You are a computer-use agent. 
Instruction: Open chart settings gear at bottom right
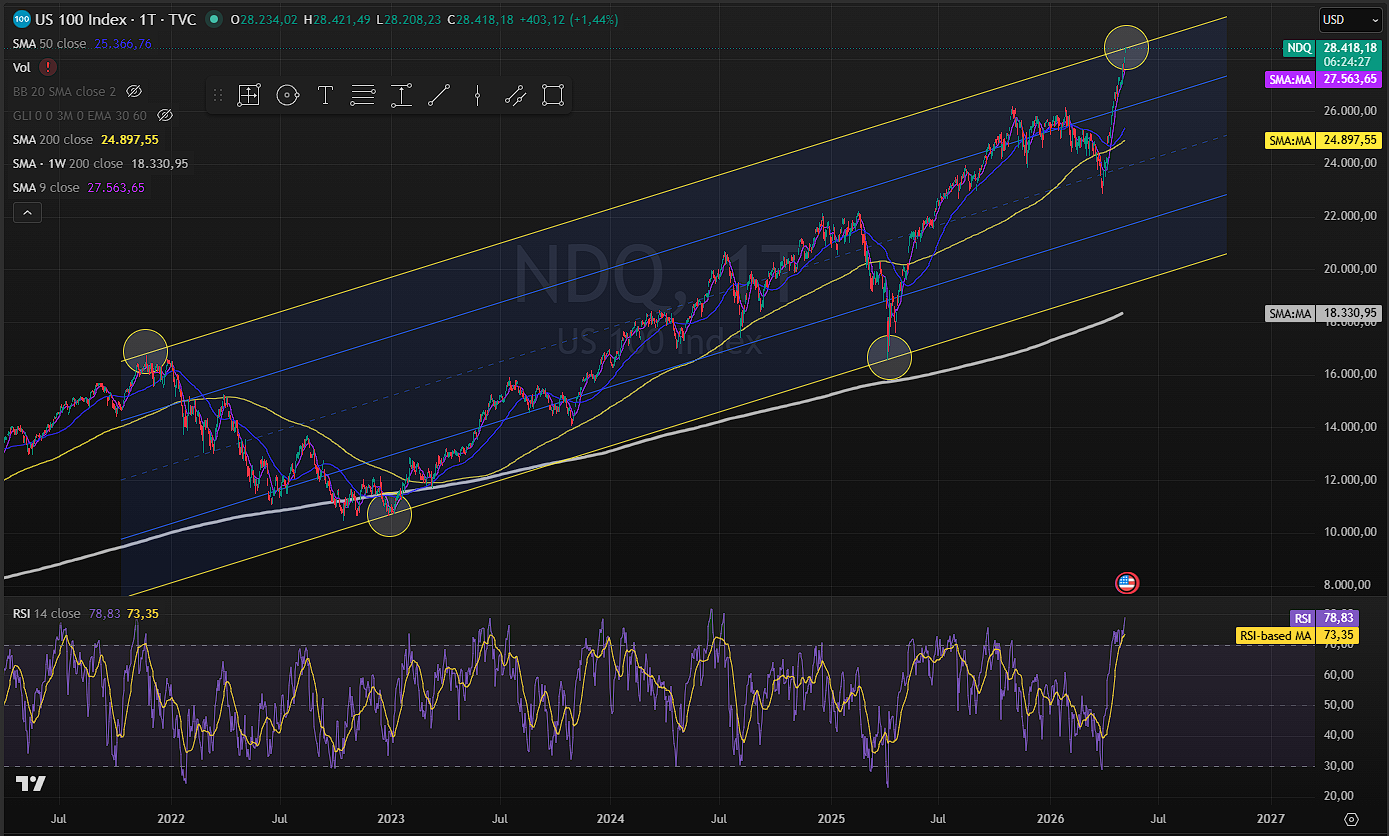(1351, 819)
